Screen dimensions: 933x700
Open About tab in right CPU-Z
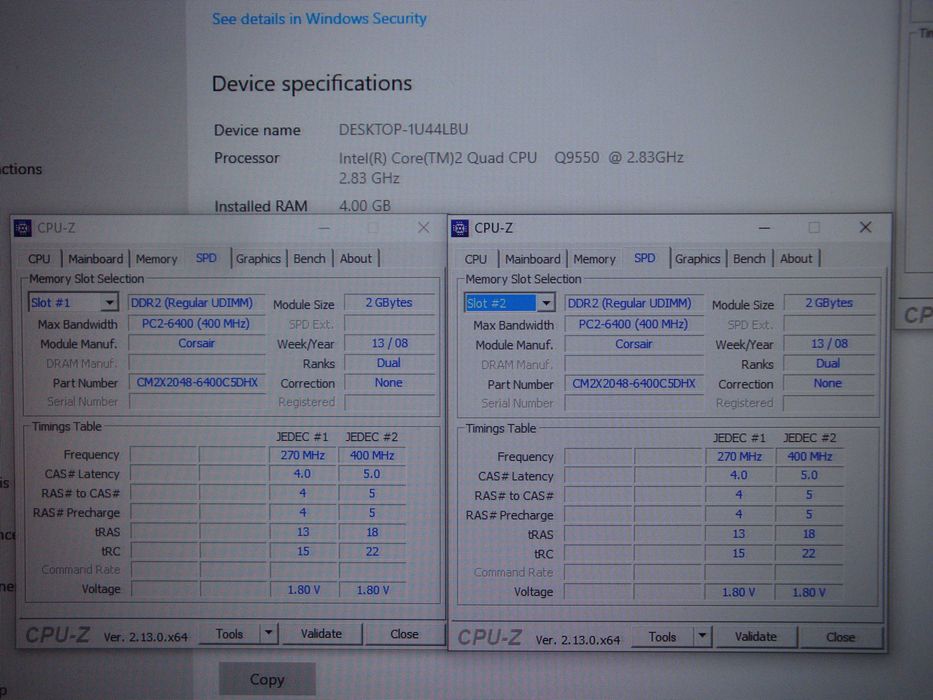[x=796, y=259]
